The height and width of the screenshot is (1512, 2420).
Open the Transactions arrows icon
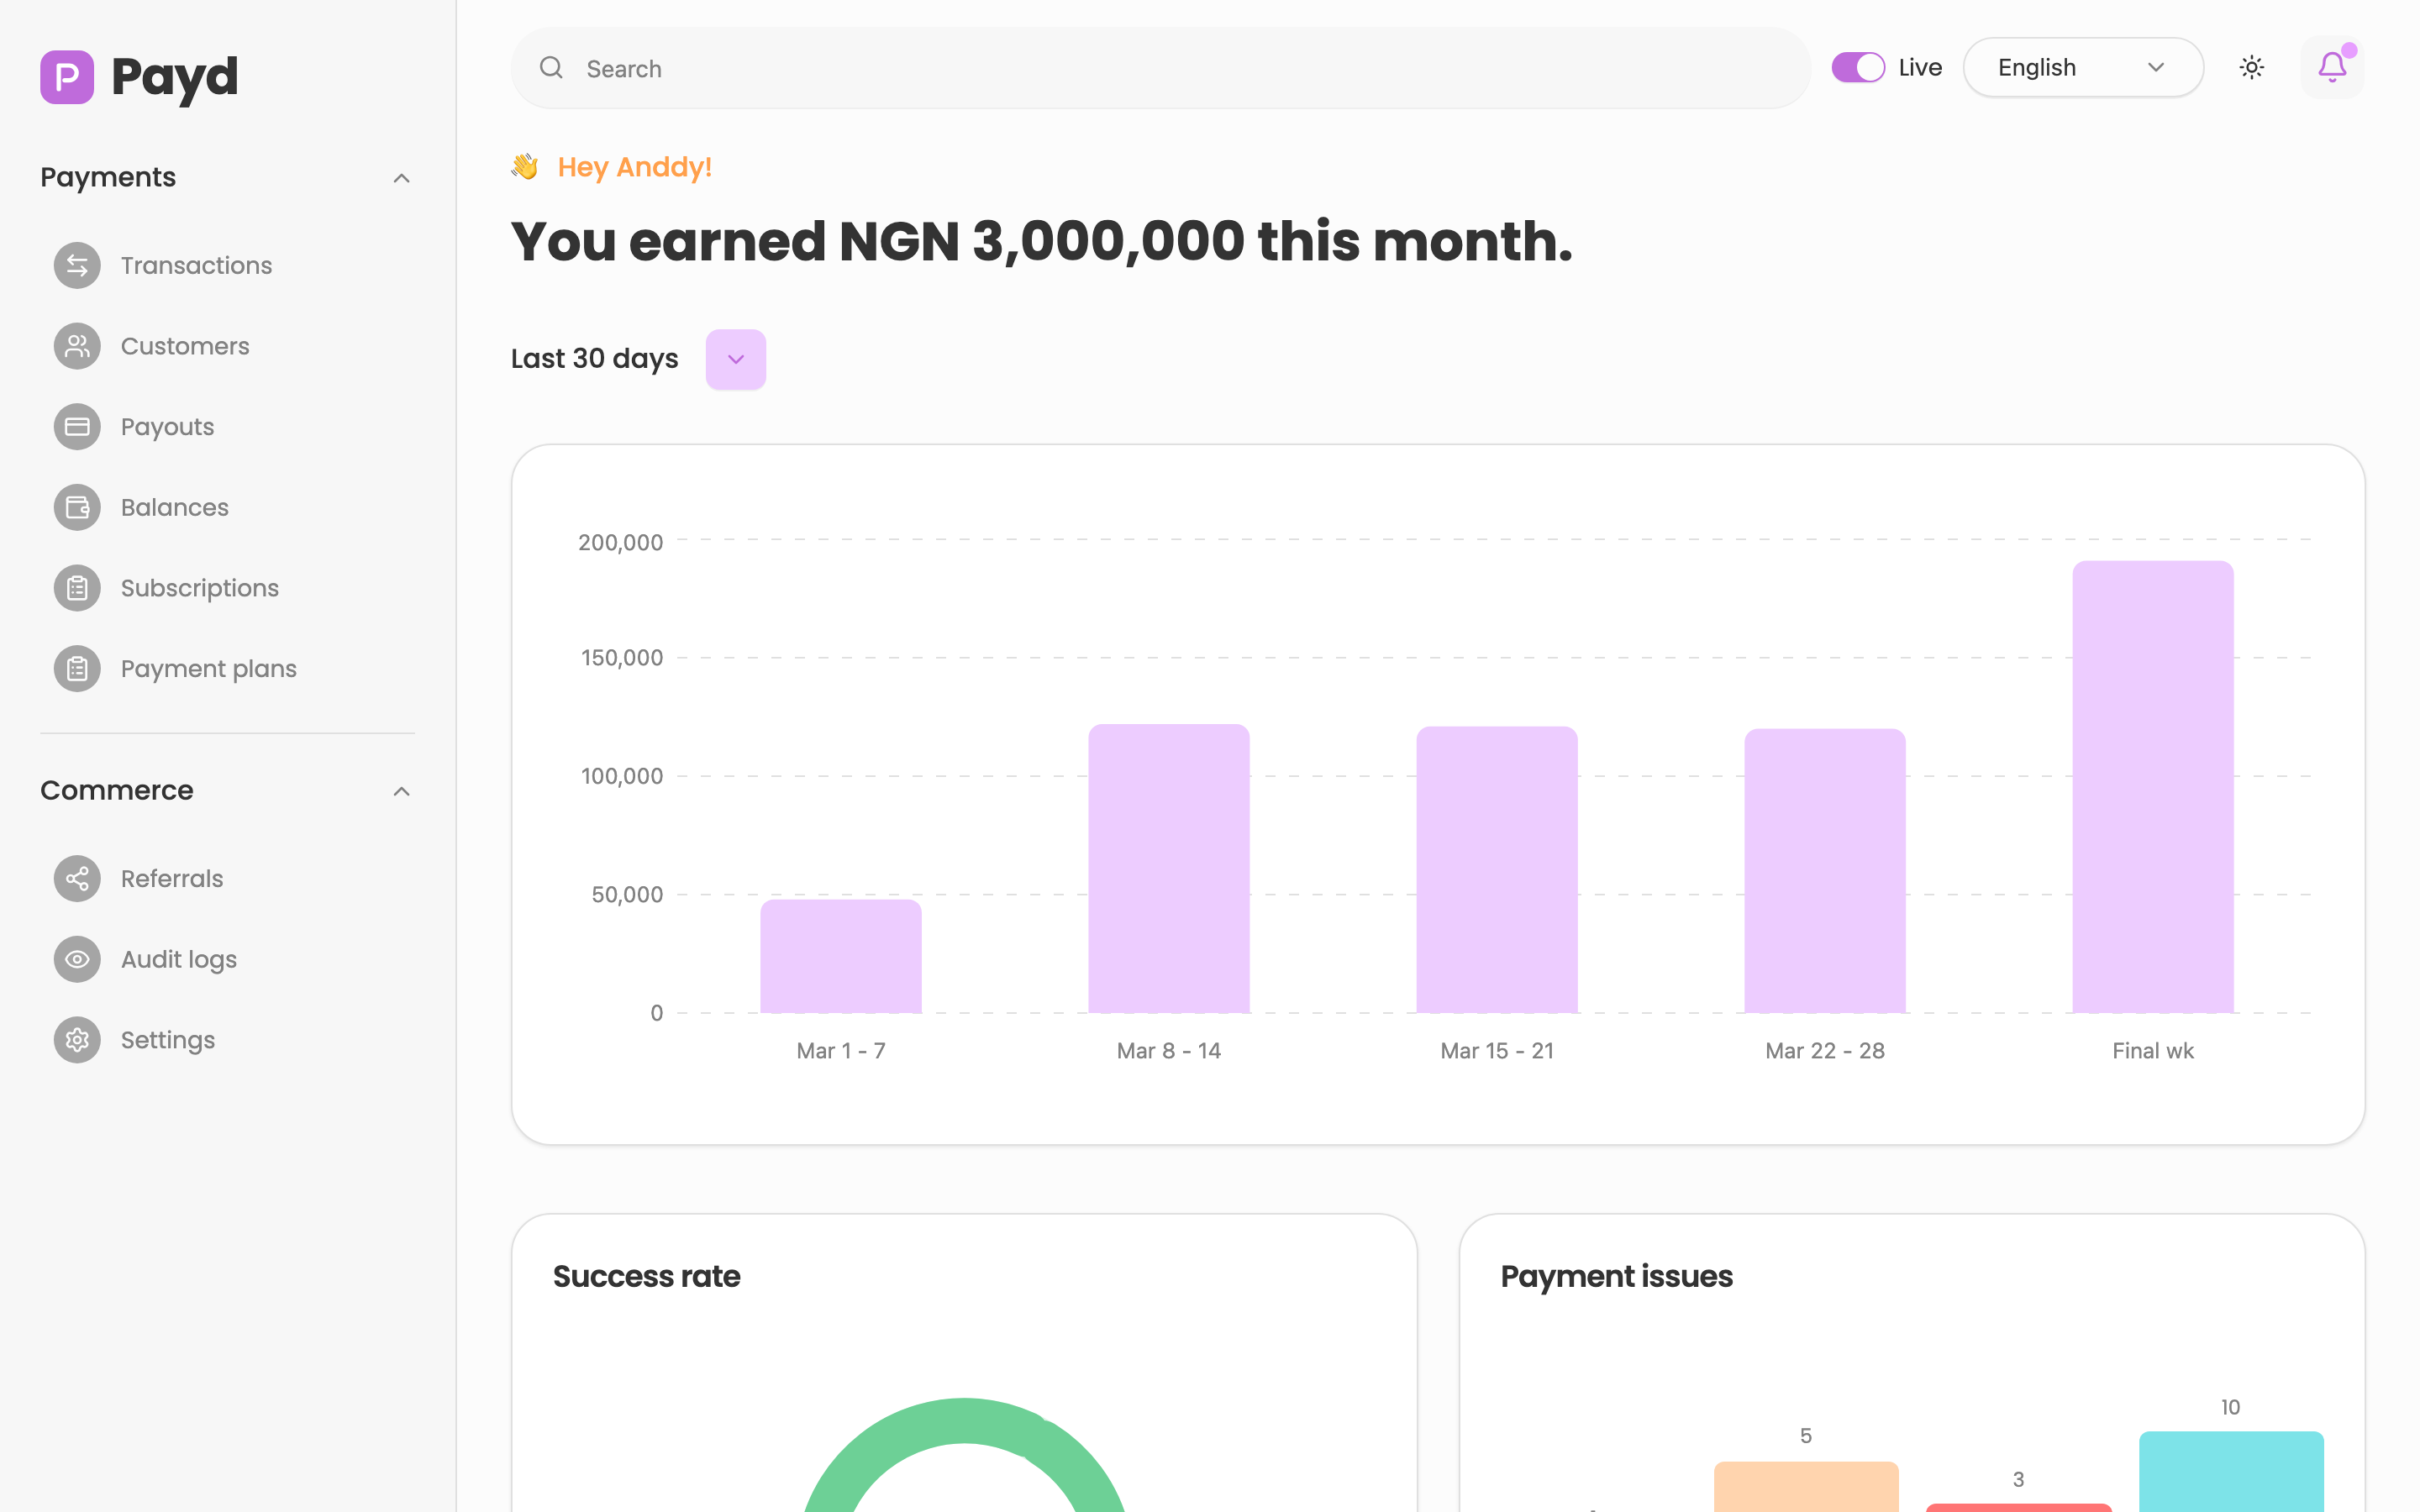click(77, 265)
